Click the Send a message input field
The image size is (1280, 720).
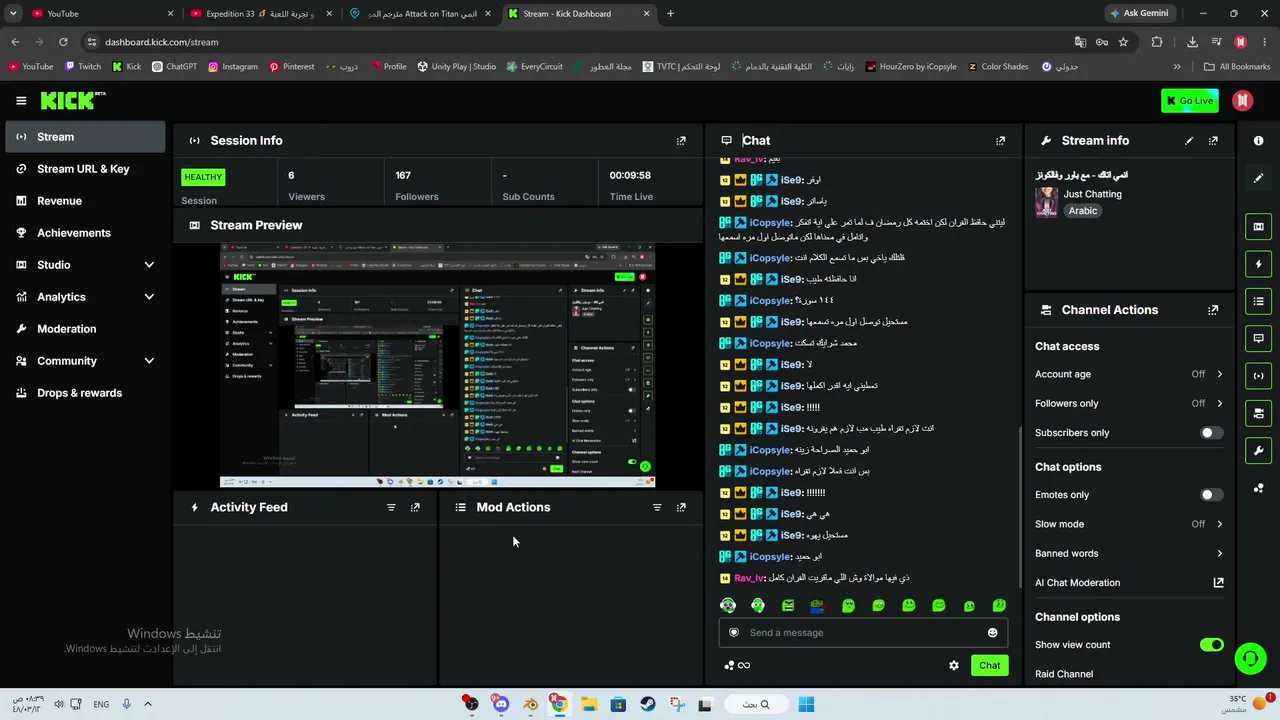[x=863, y=633]
